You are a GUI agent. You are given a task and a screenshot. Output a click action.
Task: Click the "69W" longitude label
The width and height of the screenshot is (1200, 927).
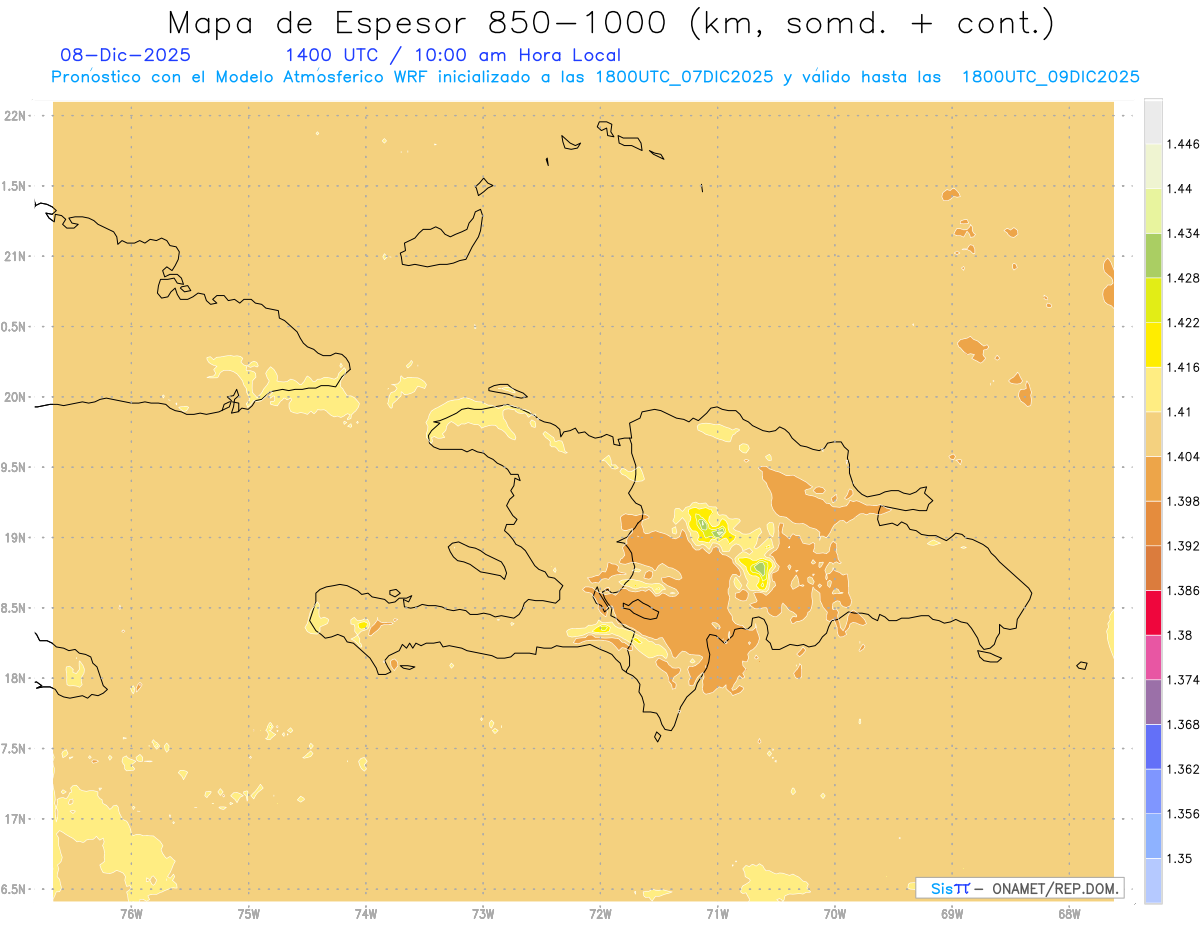[952, 914]
